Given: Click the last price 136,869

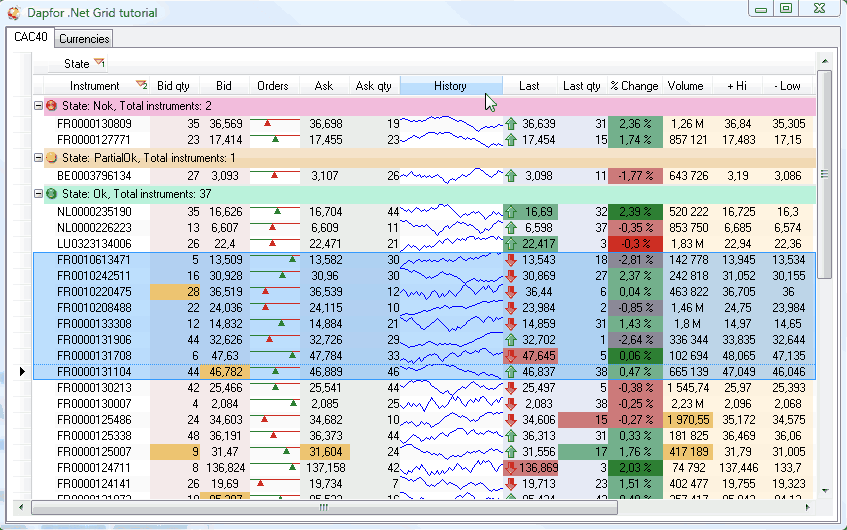Looking at the screenshot, I should click(531, 468).
